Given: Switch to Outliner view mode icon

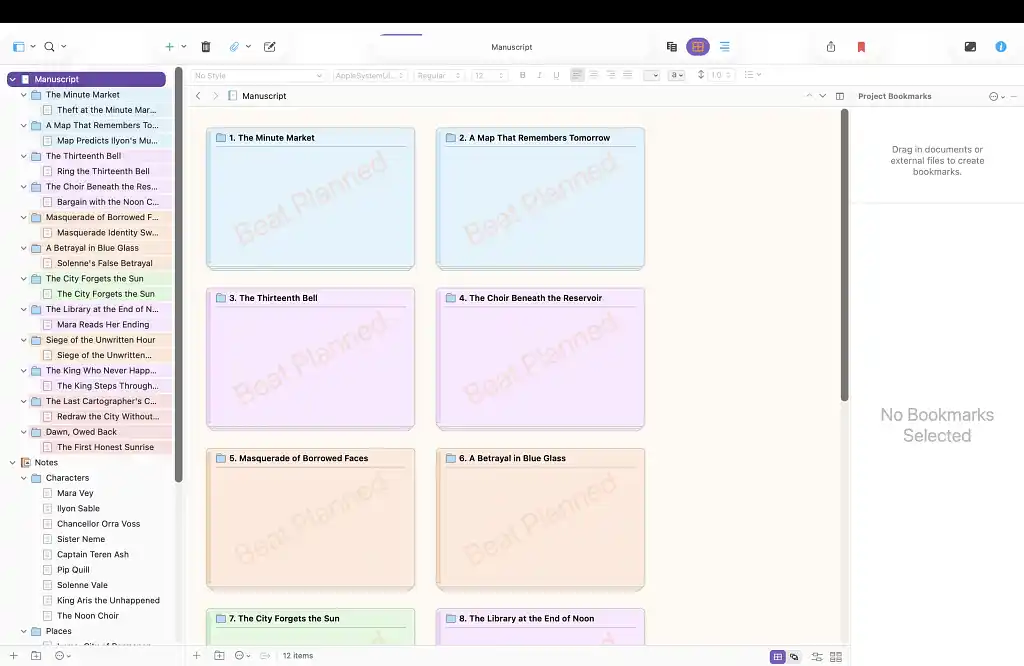Looking at the screenshot, I should [x=725, y=46].
